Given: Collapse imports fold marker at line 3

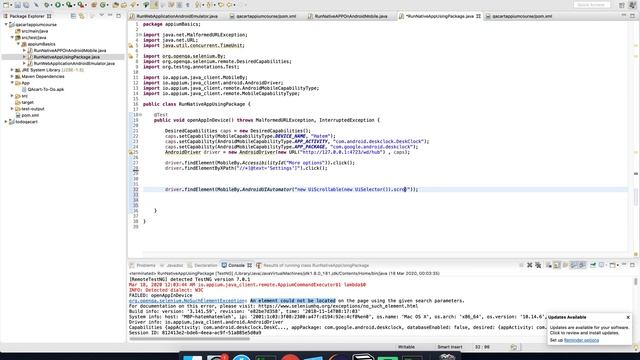Looking at the screenshot, I should coord(140,35).
